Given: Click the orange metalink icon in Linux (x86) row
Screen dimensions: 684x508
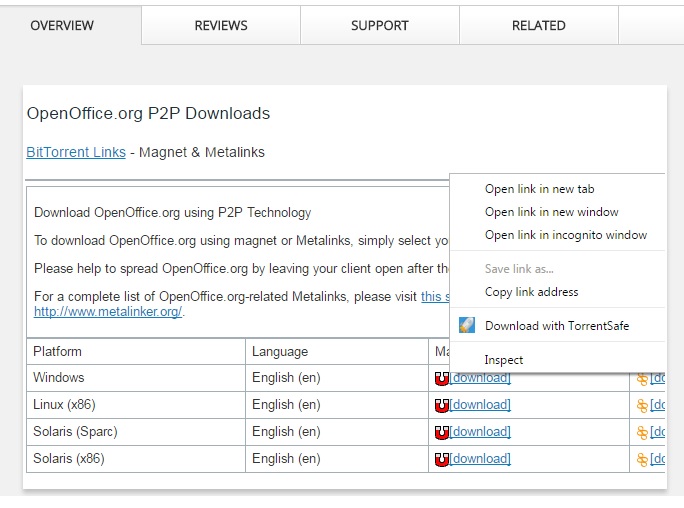Looking at the screenshot, I should (x=642, y=406).
